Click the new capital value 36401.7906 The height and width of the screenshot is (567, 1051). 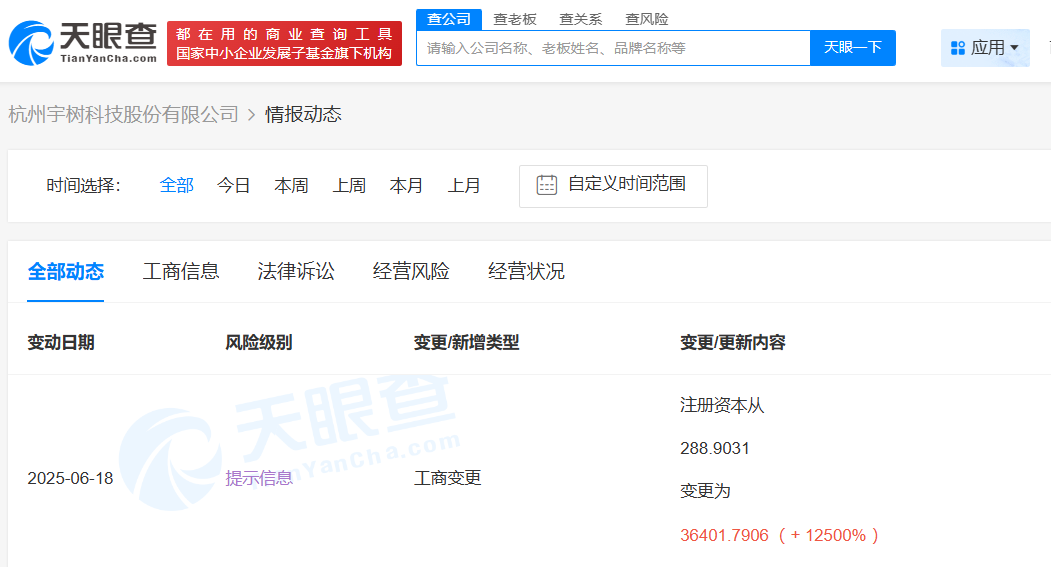725,536
